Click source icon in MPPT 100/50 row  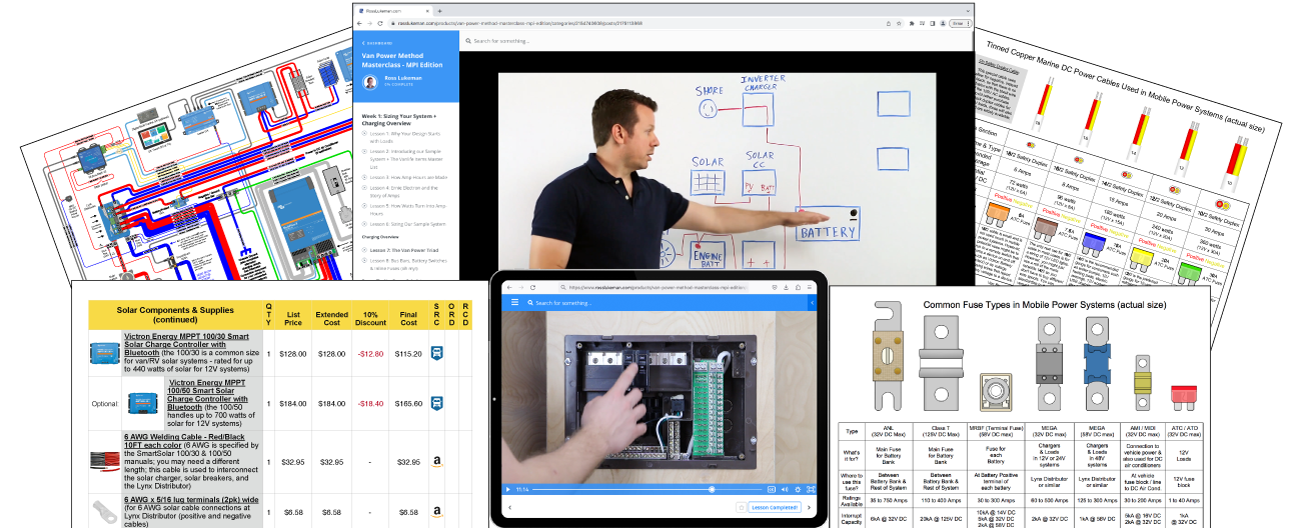(x=437, y=403)
